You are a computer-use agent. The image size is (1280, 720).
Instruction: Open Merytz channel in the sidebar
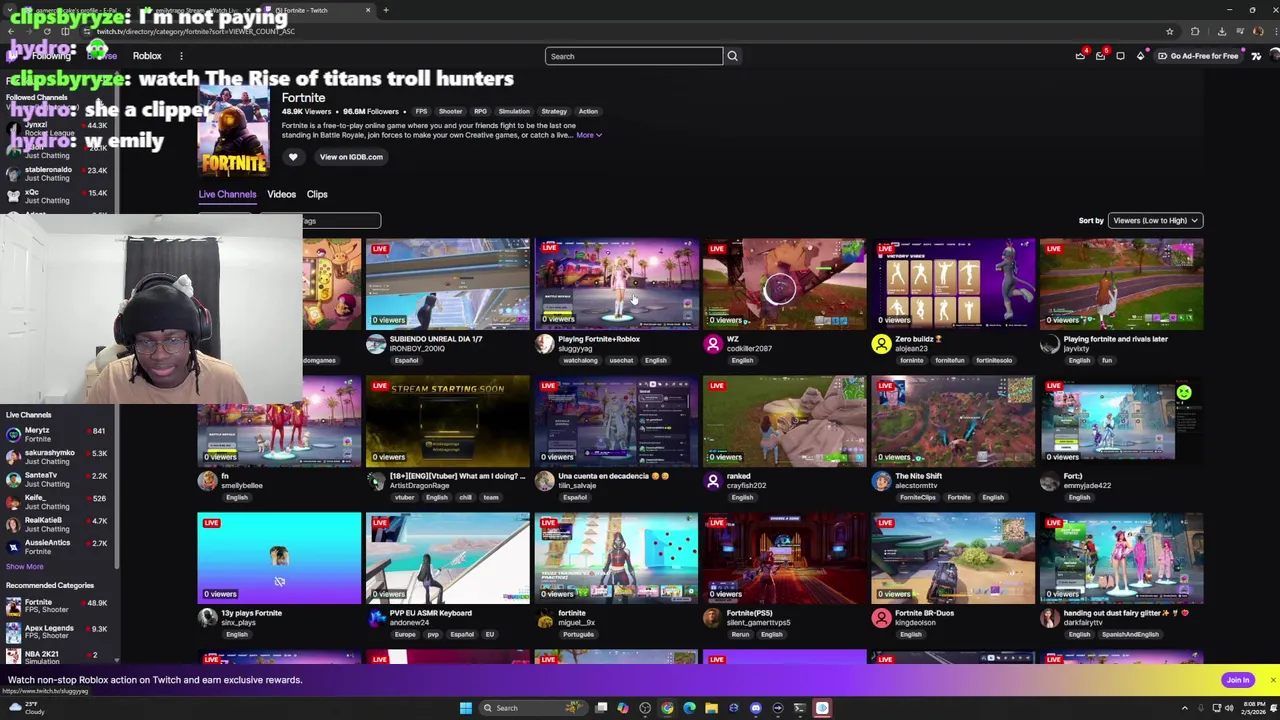point(56,435)
